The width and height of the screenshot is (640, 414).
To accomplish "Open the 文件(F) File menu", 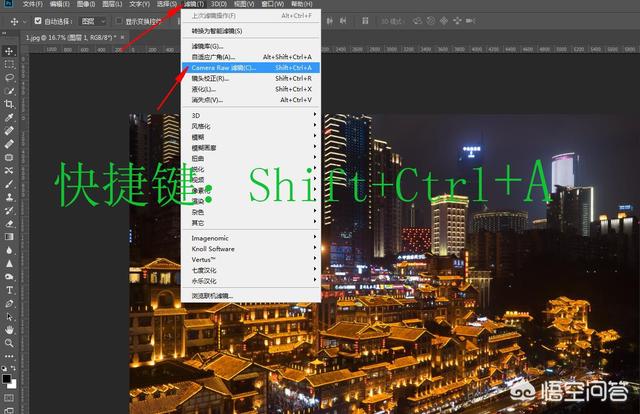I will tap(33, 4).
